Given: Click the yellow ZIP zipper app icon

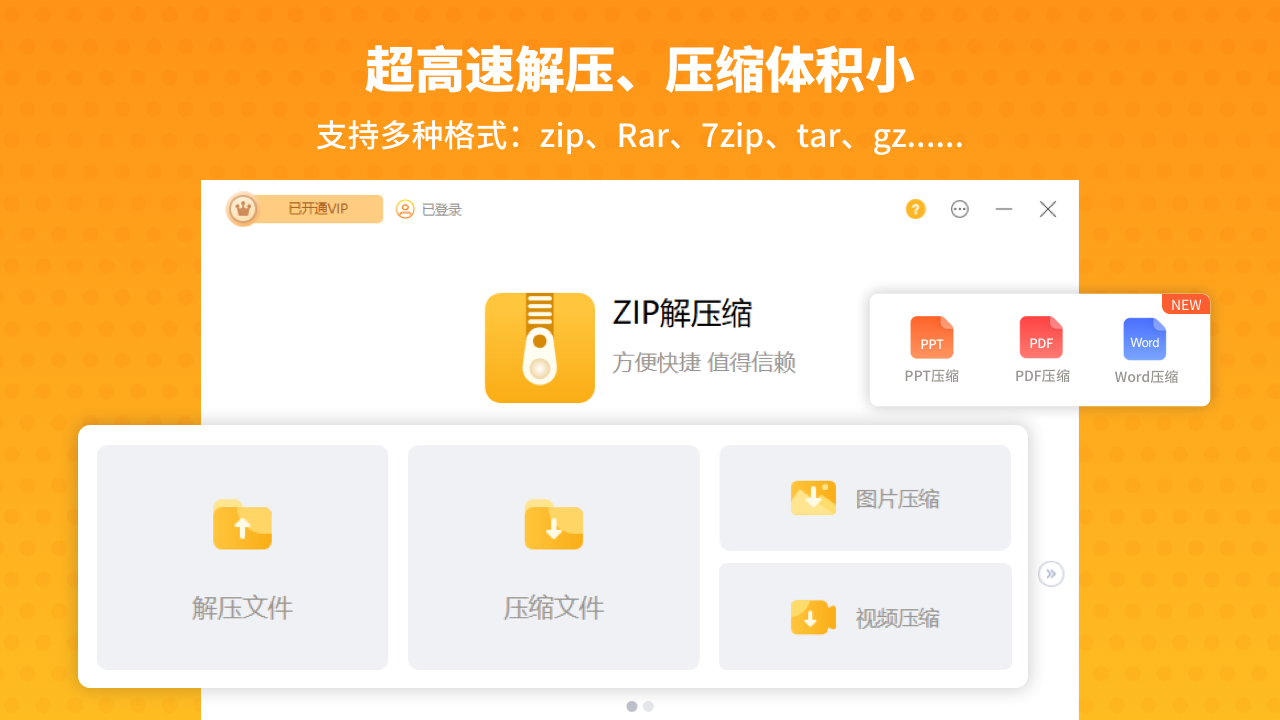Looking at the screenshot, I should pos(540,348).
